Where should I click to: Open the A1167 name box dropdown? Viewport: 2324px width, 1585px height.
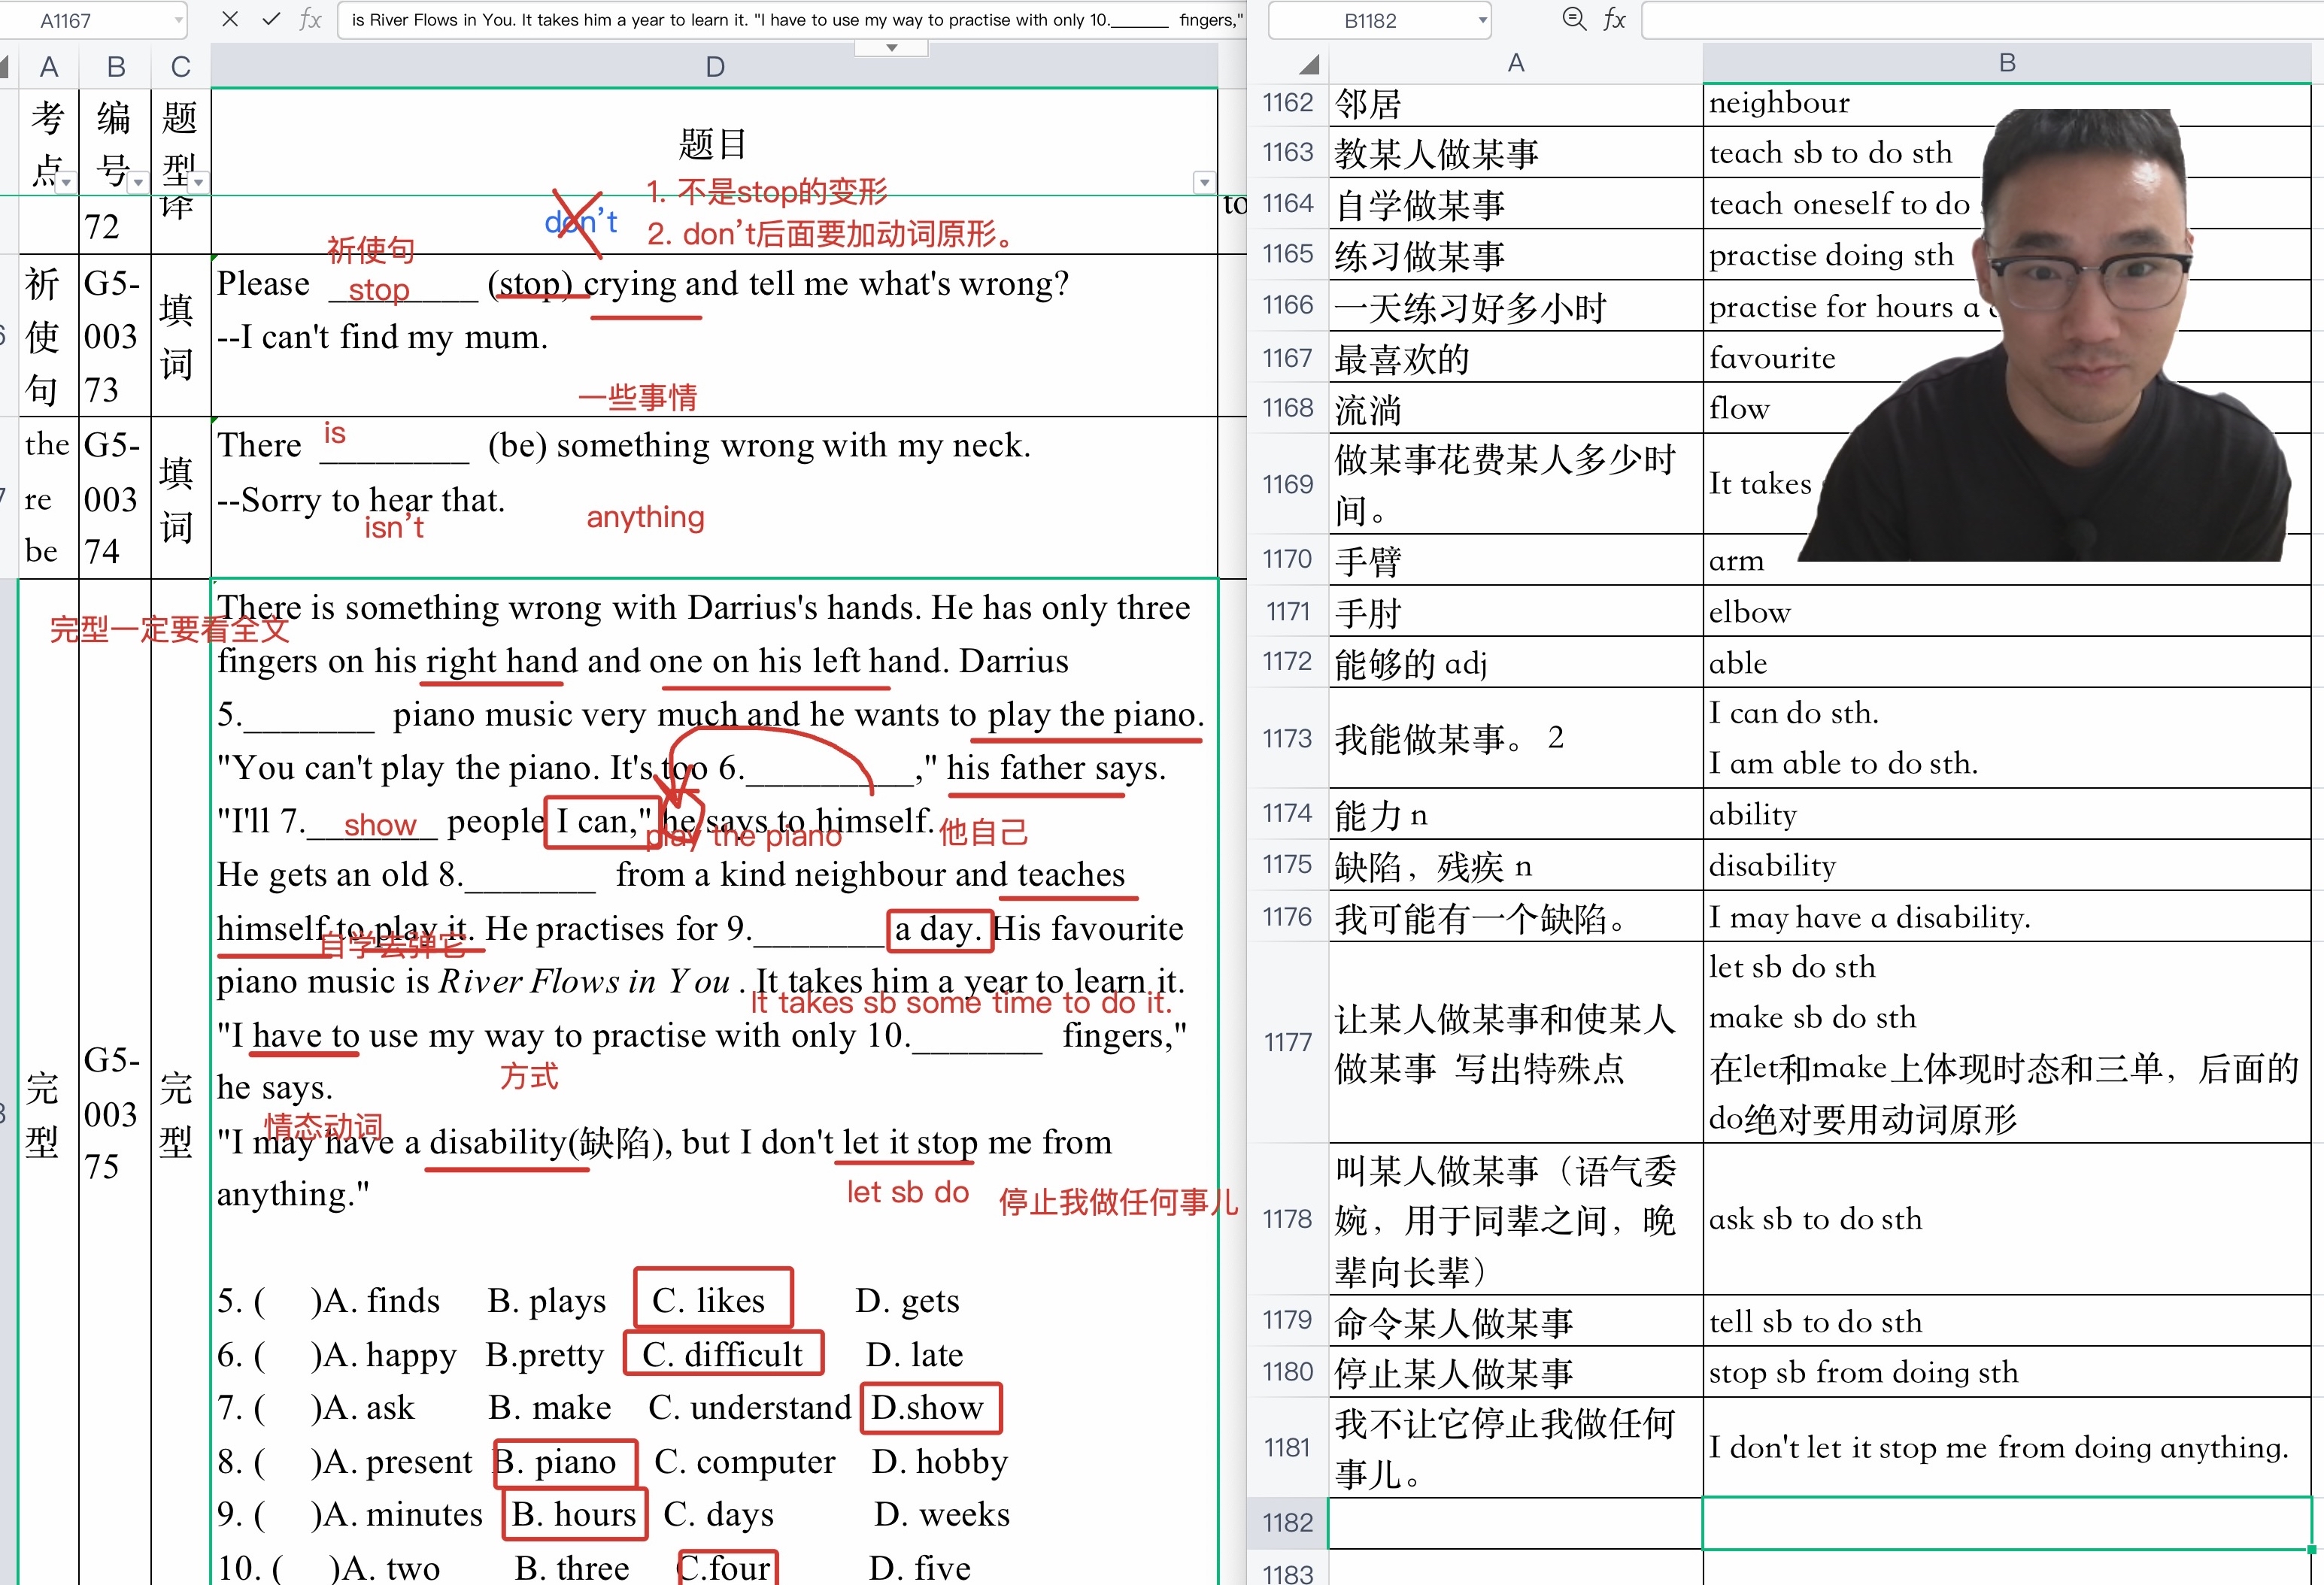(x=178, y=20)
